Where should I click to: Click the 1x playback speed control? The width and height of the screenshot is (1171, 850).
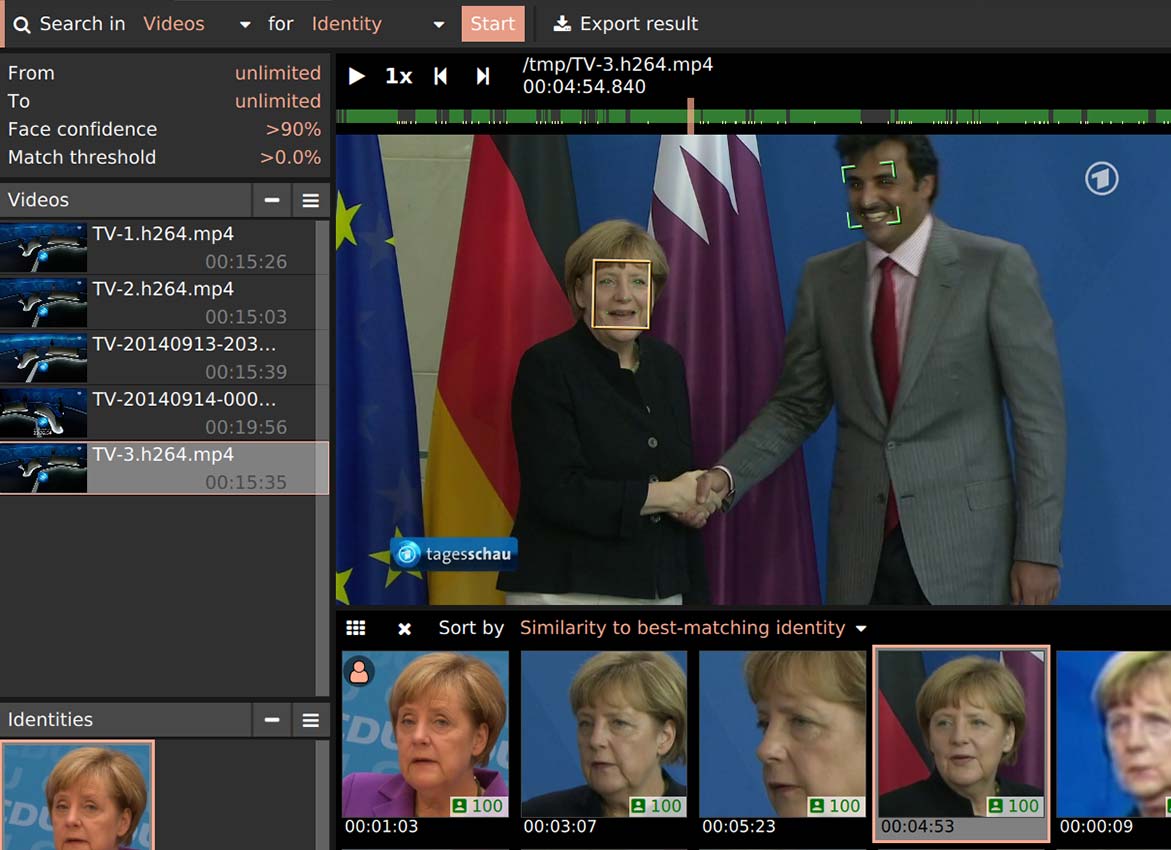coord(399,76)
